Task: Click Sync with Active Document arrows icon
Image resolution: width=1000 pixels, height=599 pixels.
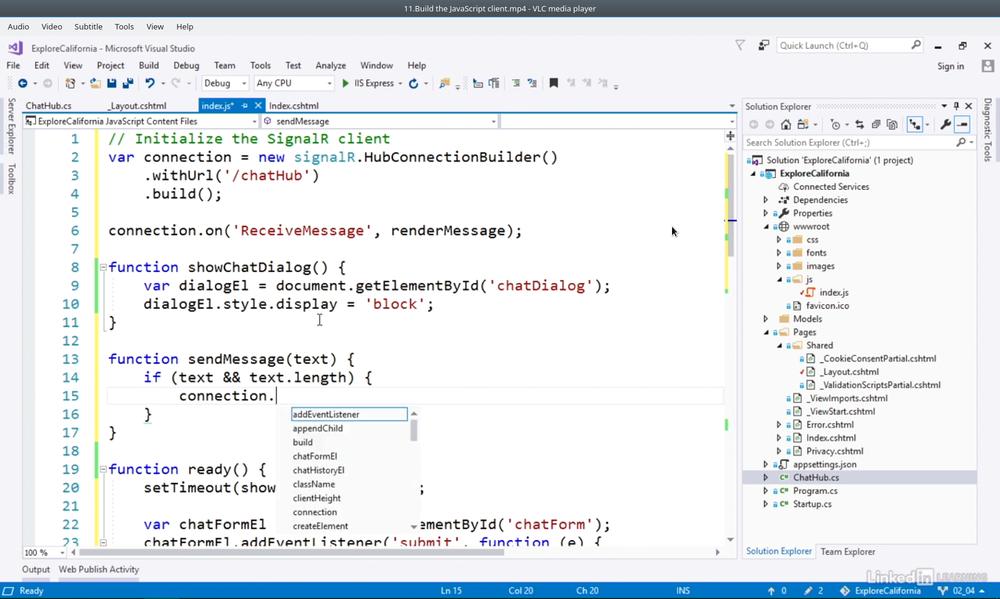Action: coord(860,125)
